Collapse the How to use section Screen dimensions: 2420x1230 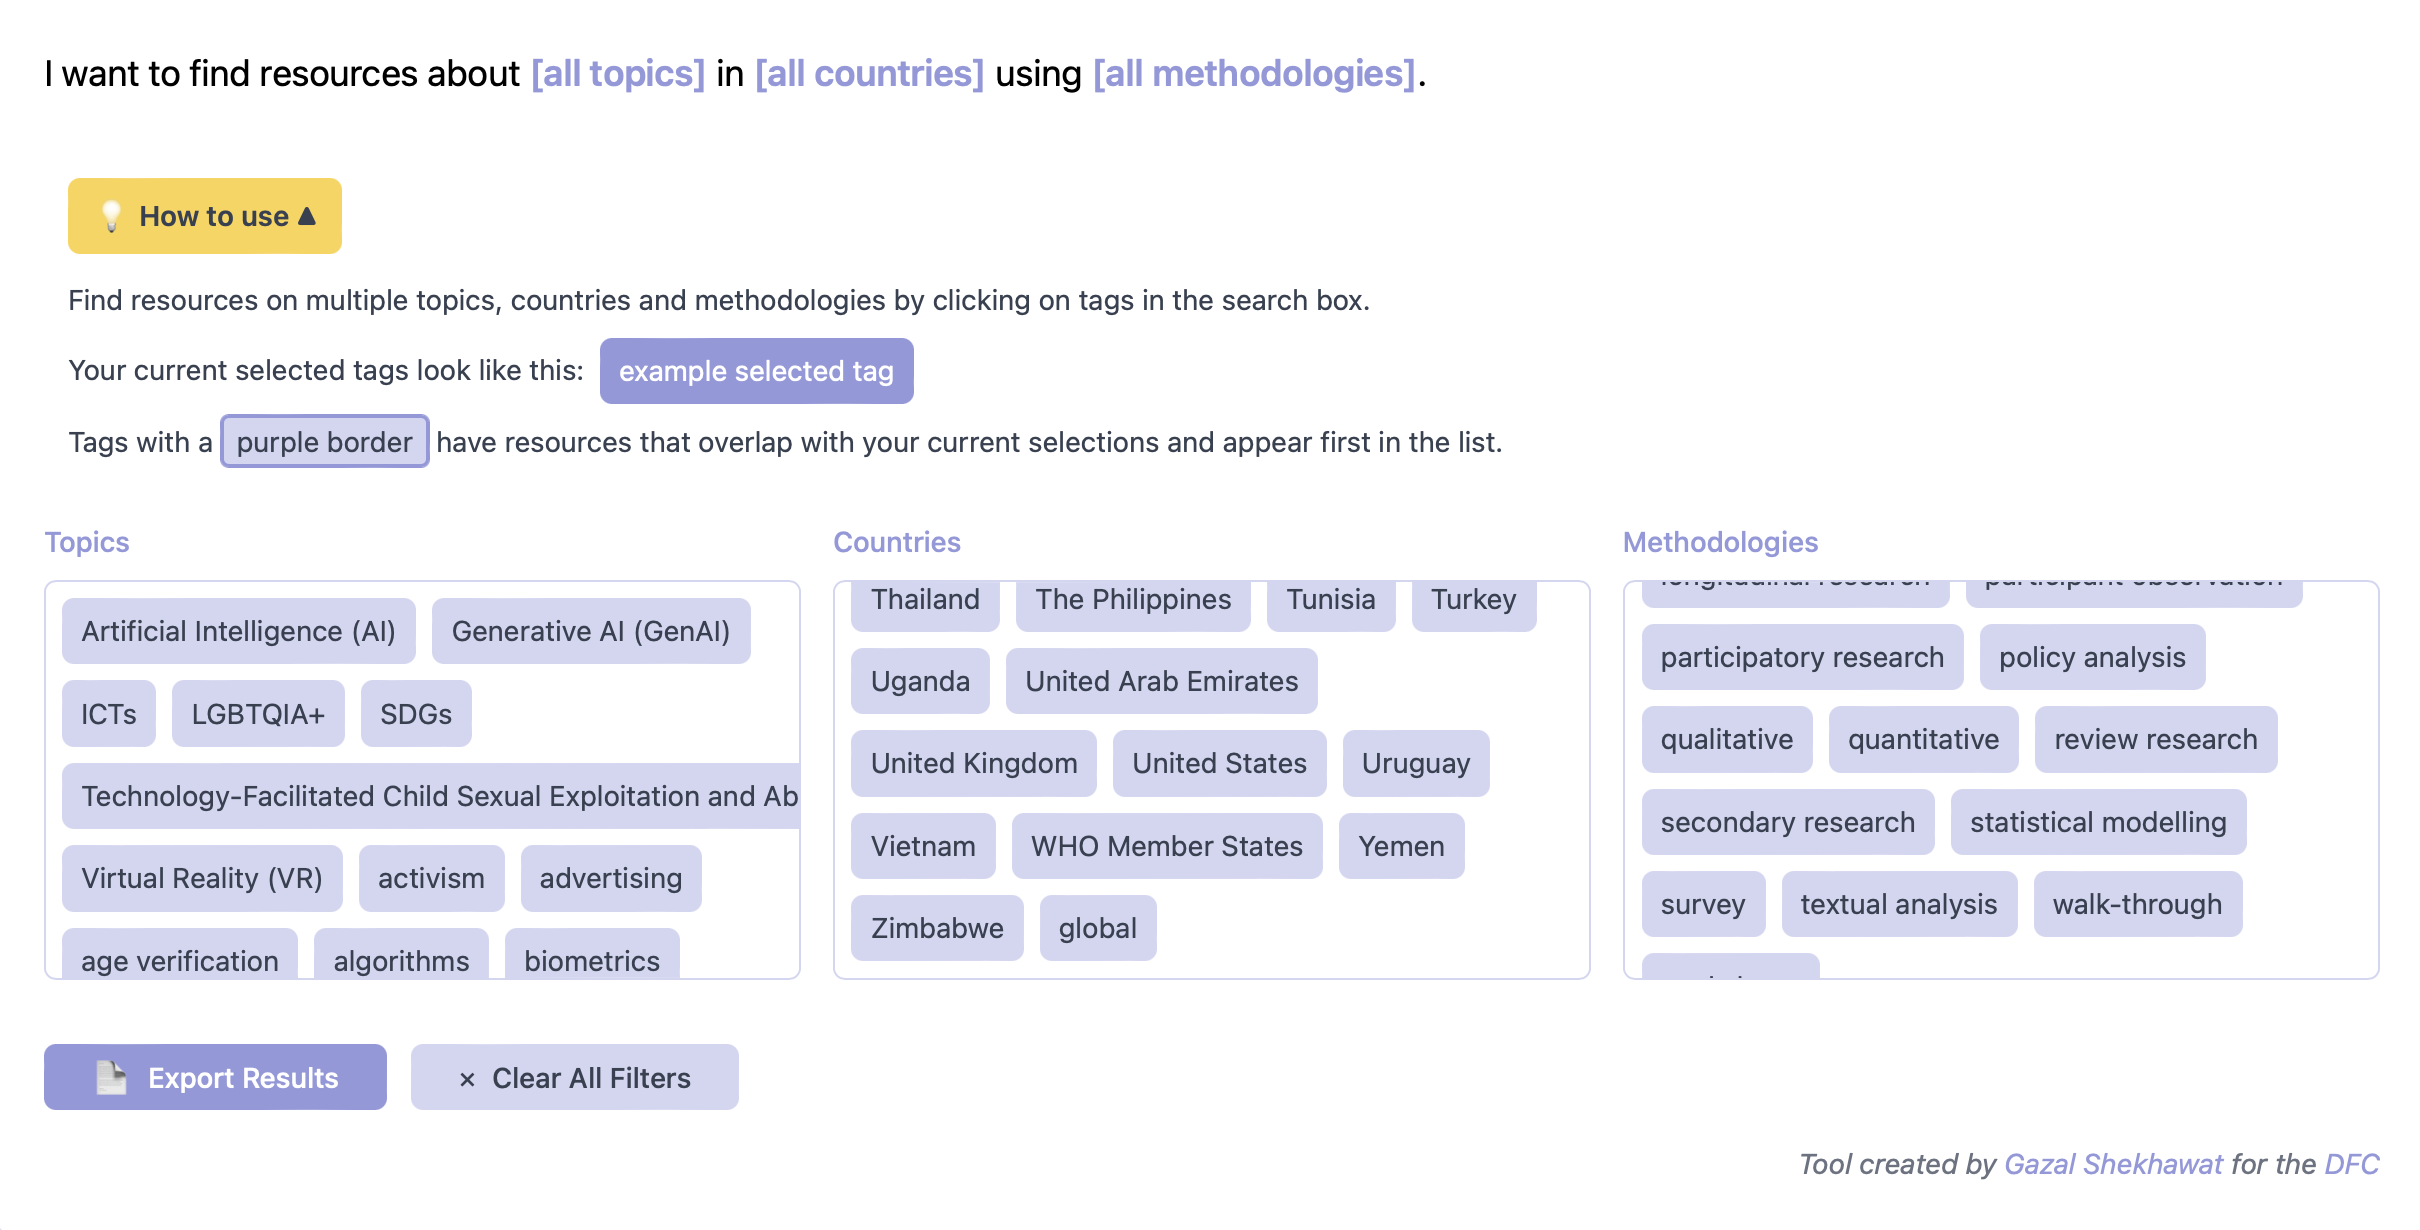tap(204, 215)
